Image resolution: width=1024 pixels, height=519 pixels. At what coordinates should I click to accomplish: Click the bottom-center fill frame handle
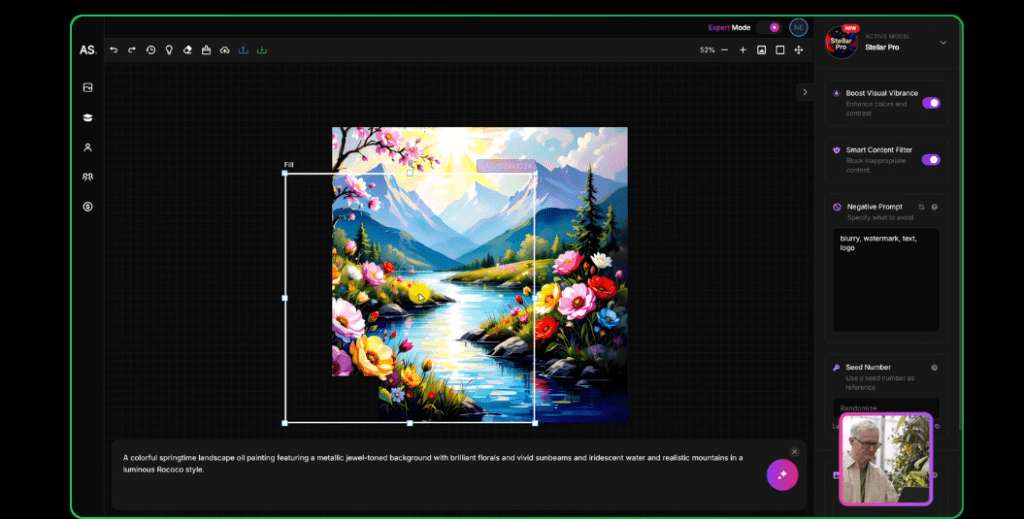click(410, 423)
